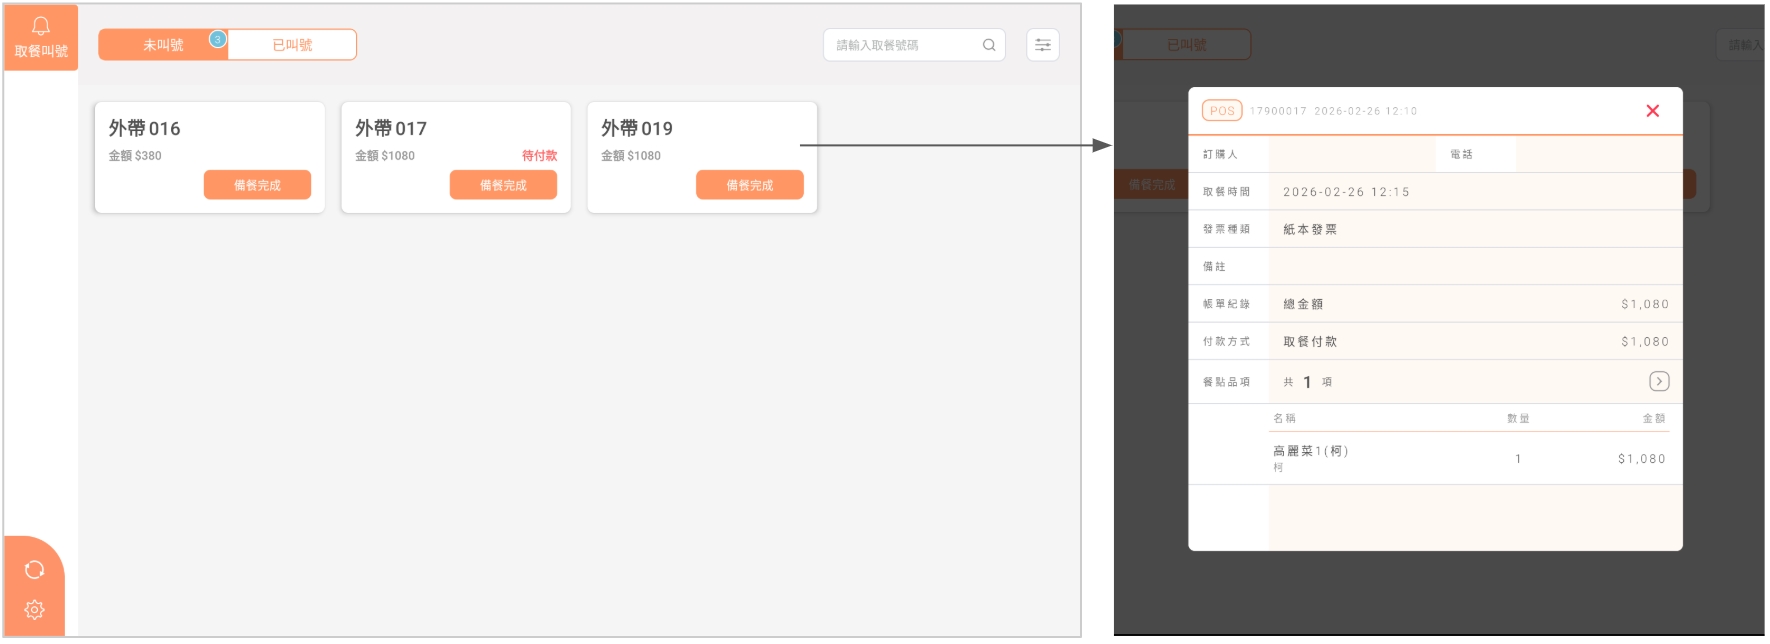Click 備餐完成 for 外帶 019
The height and width of the screenshot is (644, 1770).
coord(749,185)
